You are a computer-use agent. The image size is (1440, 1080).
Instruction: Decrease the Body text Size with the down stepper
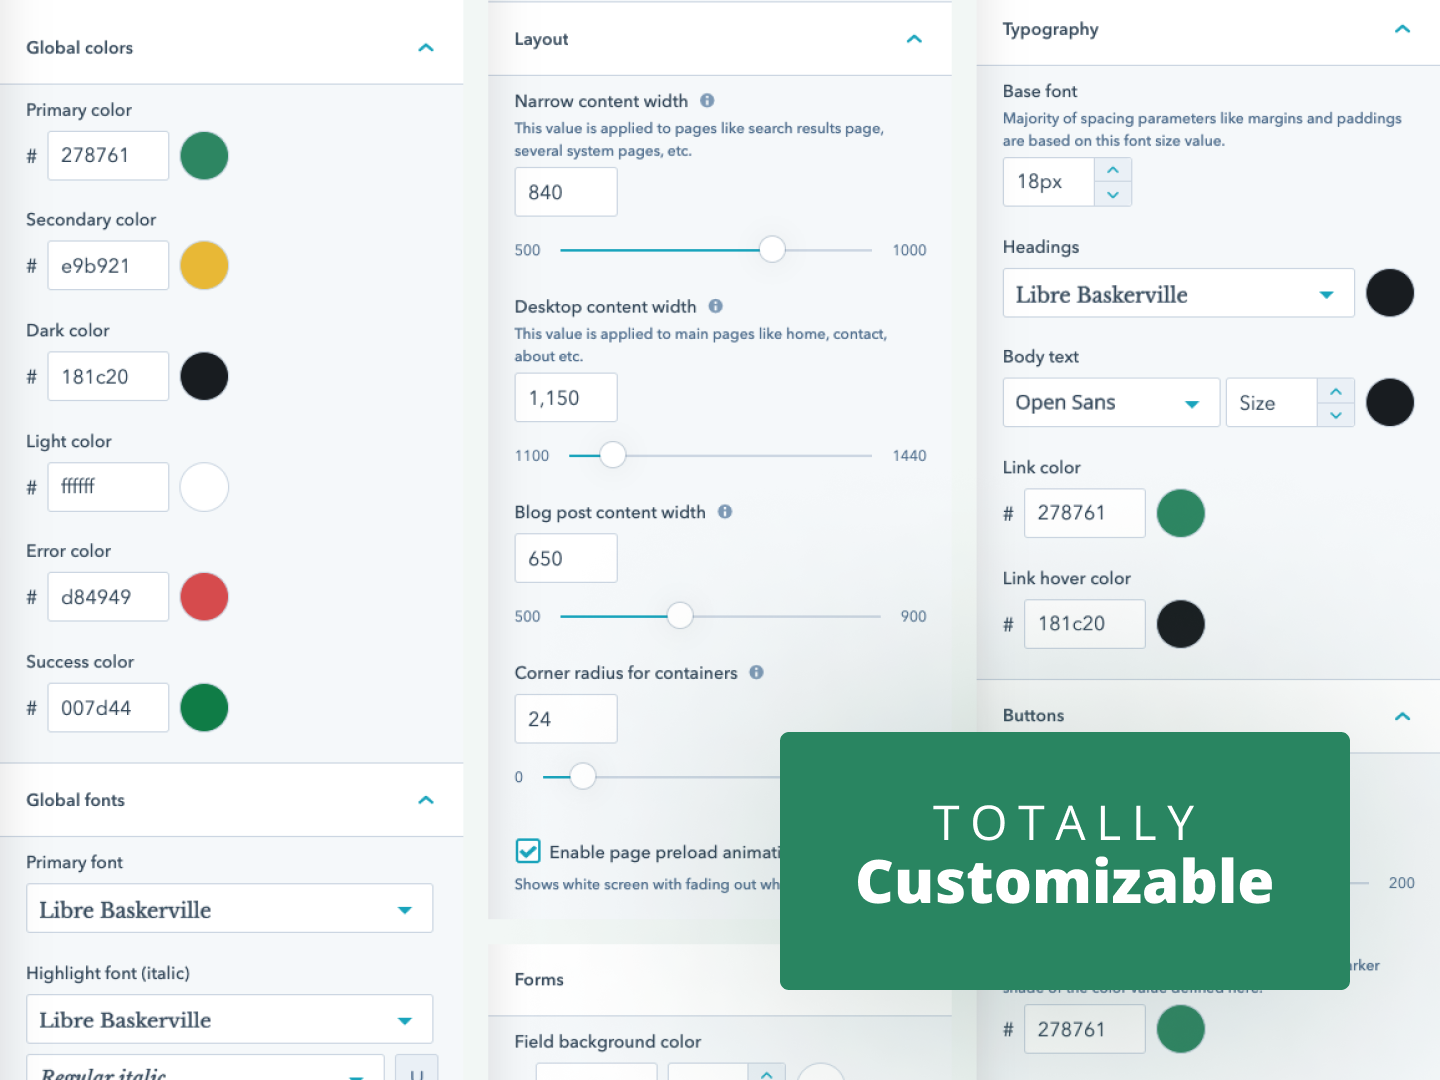[1336, 414]
